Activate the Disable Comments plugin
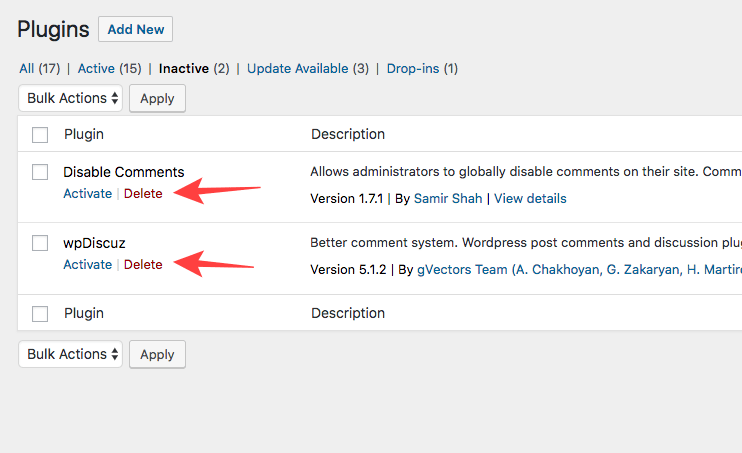The height and width of the screenshot is (453, 742). [88, 194]
